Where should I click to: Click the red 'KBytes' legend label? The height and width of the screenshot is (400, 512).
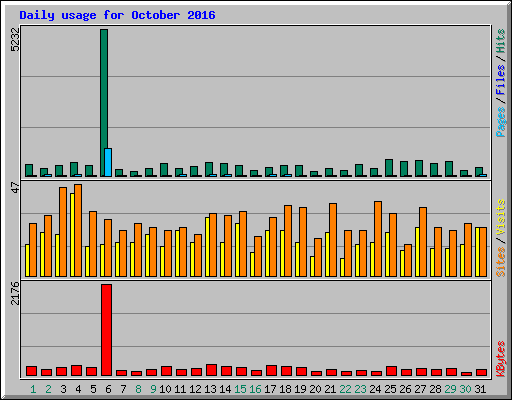[500, 359]
